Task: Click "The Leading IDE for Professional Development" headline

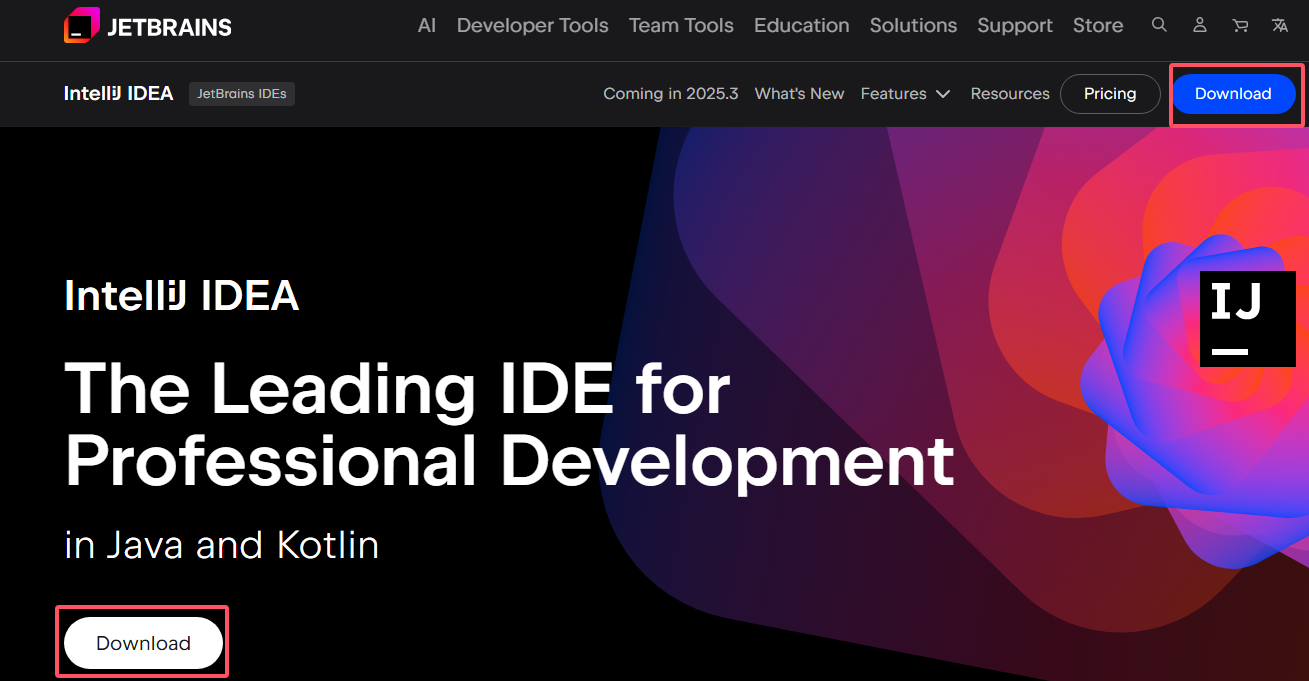Action: tap(509, 424)
